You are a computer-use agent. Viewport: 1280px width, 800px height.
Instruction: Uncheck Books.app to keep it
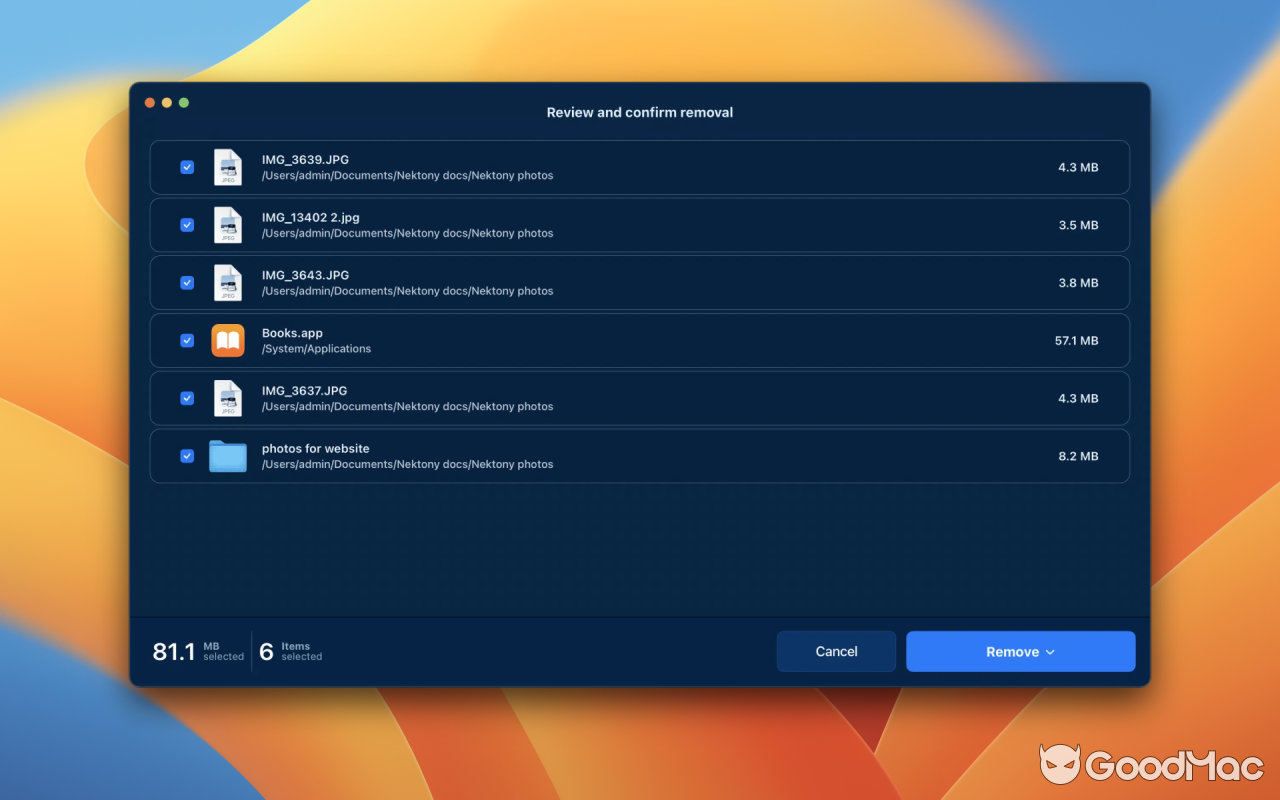click(x=187, y=340)
